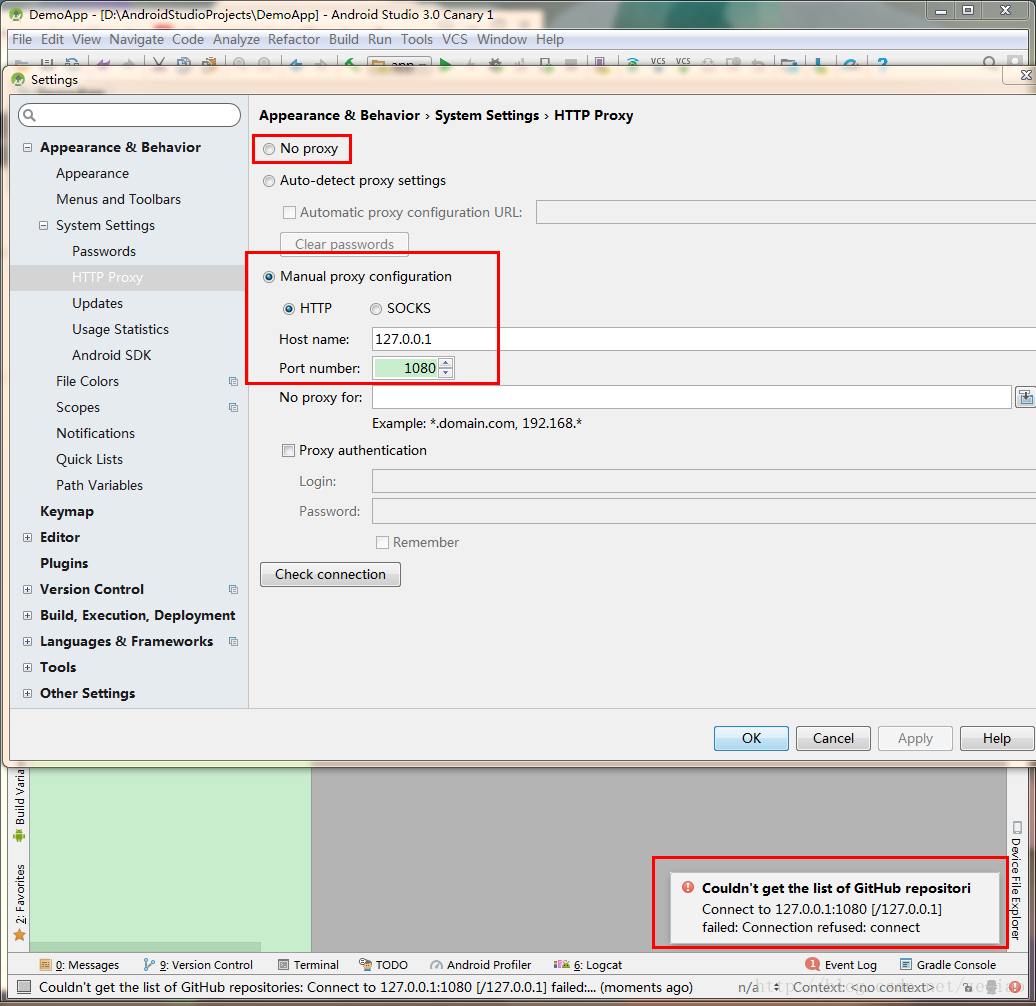Open the expand icon next to No proxy for field
Screen dimensions: 1036x1006
(1025, 398)
